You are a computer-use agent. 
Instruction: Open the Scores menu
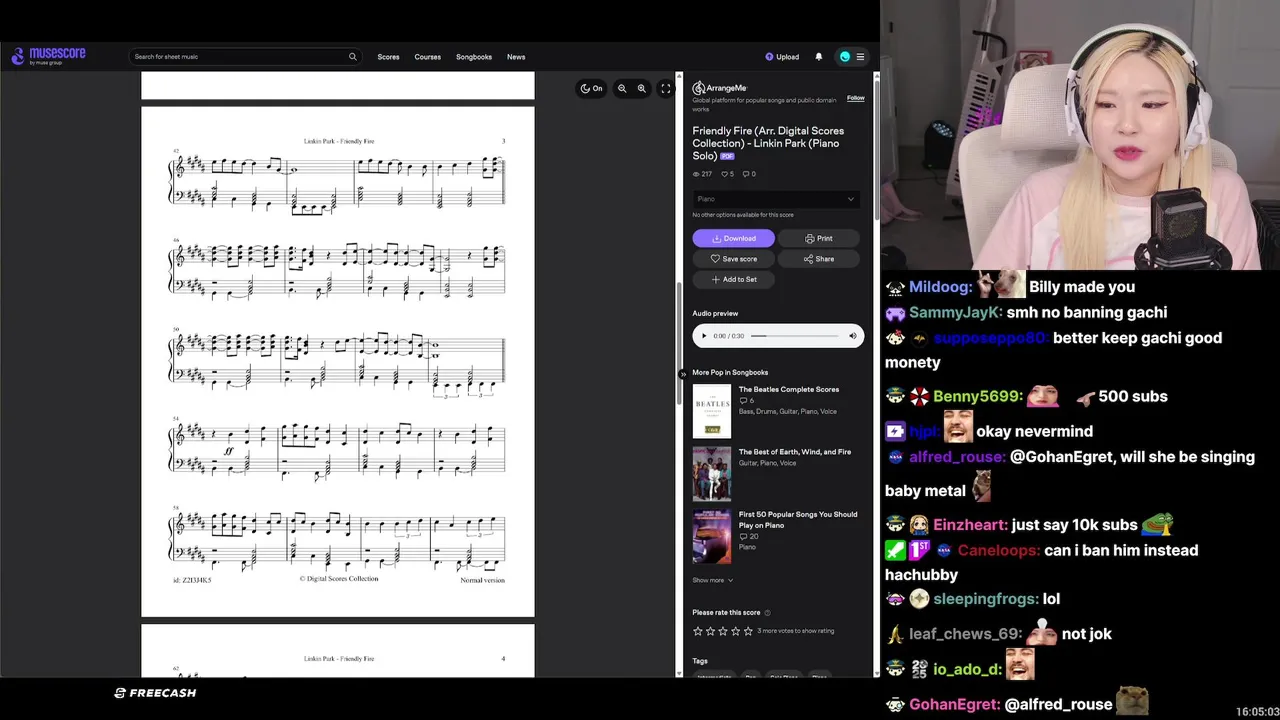click(x=388, y=57)
